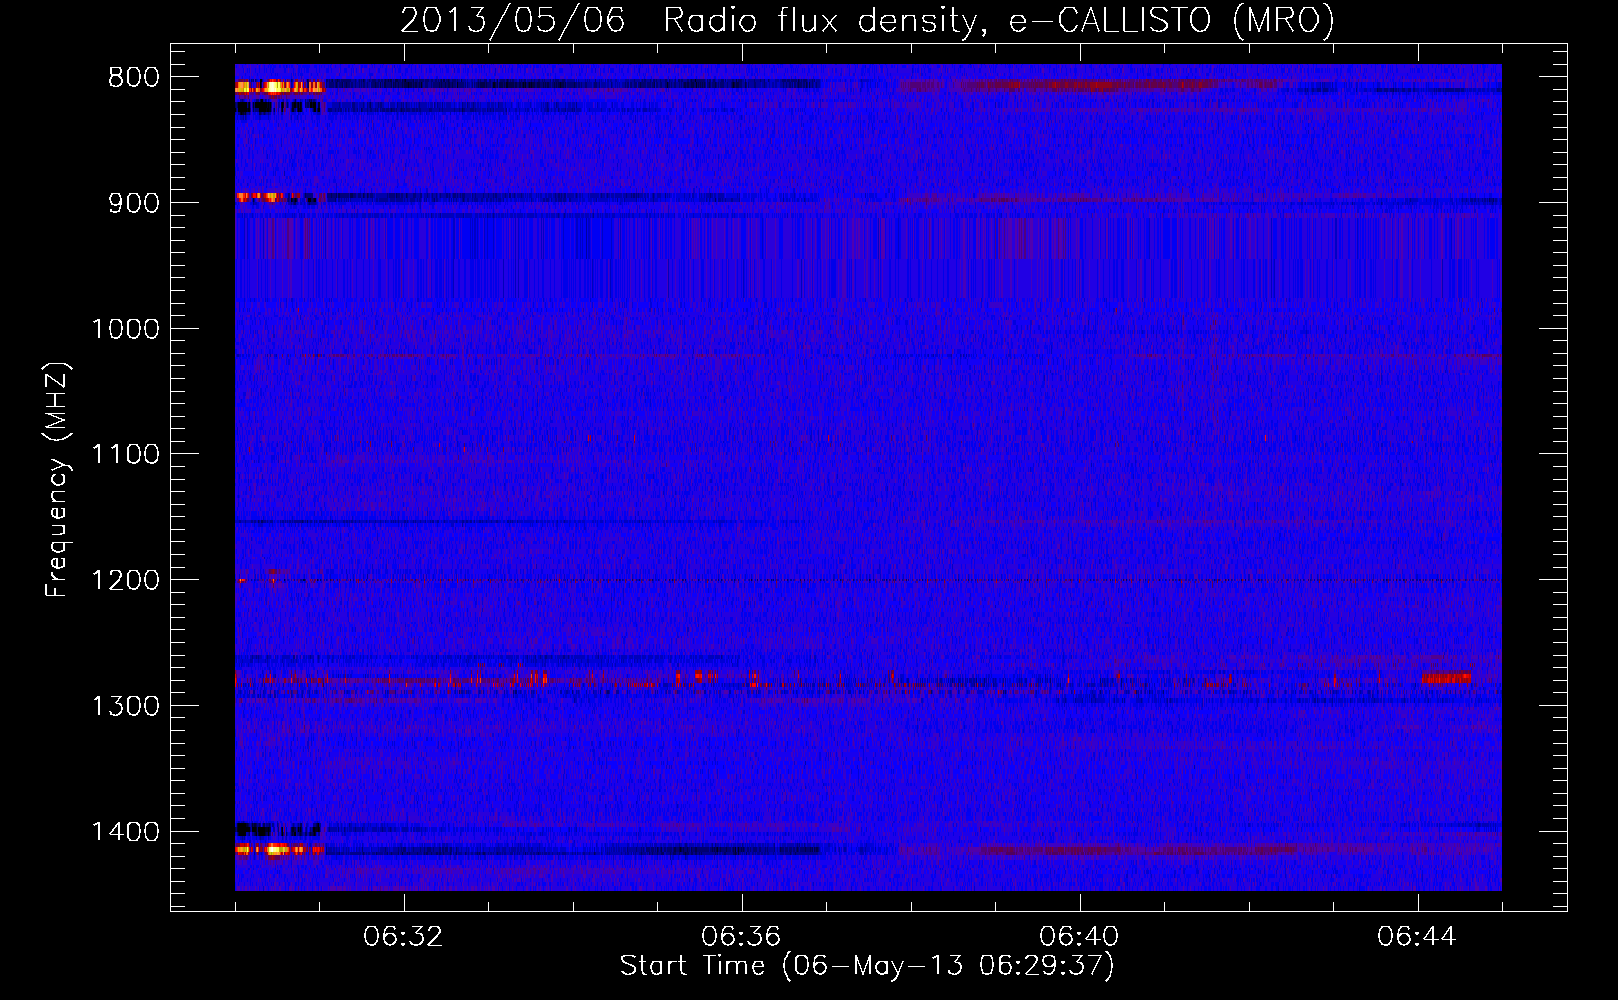This screenshot has width=1618, height=1000.
Task: Select the 'Frequency (MHZ)' y-axis label
Action: [x=57, y=480]
